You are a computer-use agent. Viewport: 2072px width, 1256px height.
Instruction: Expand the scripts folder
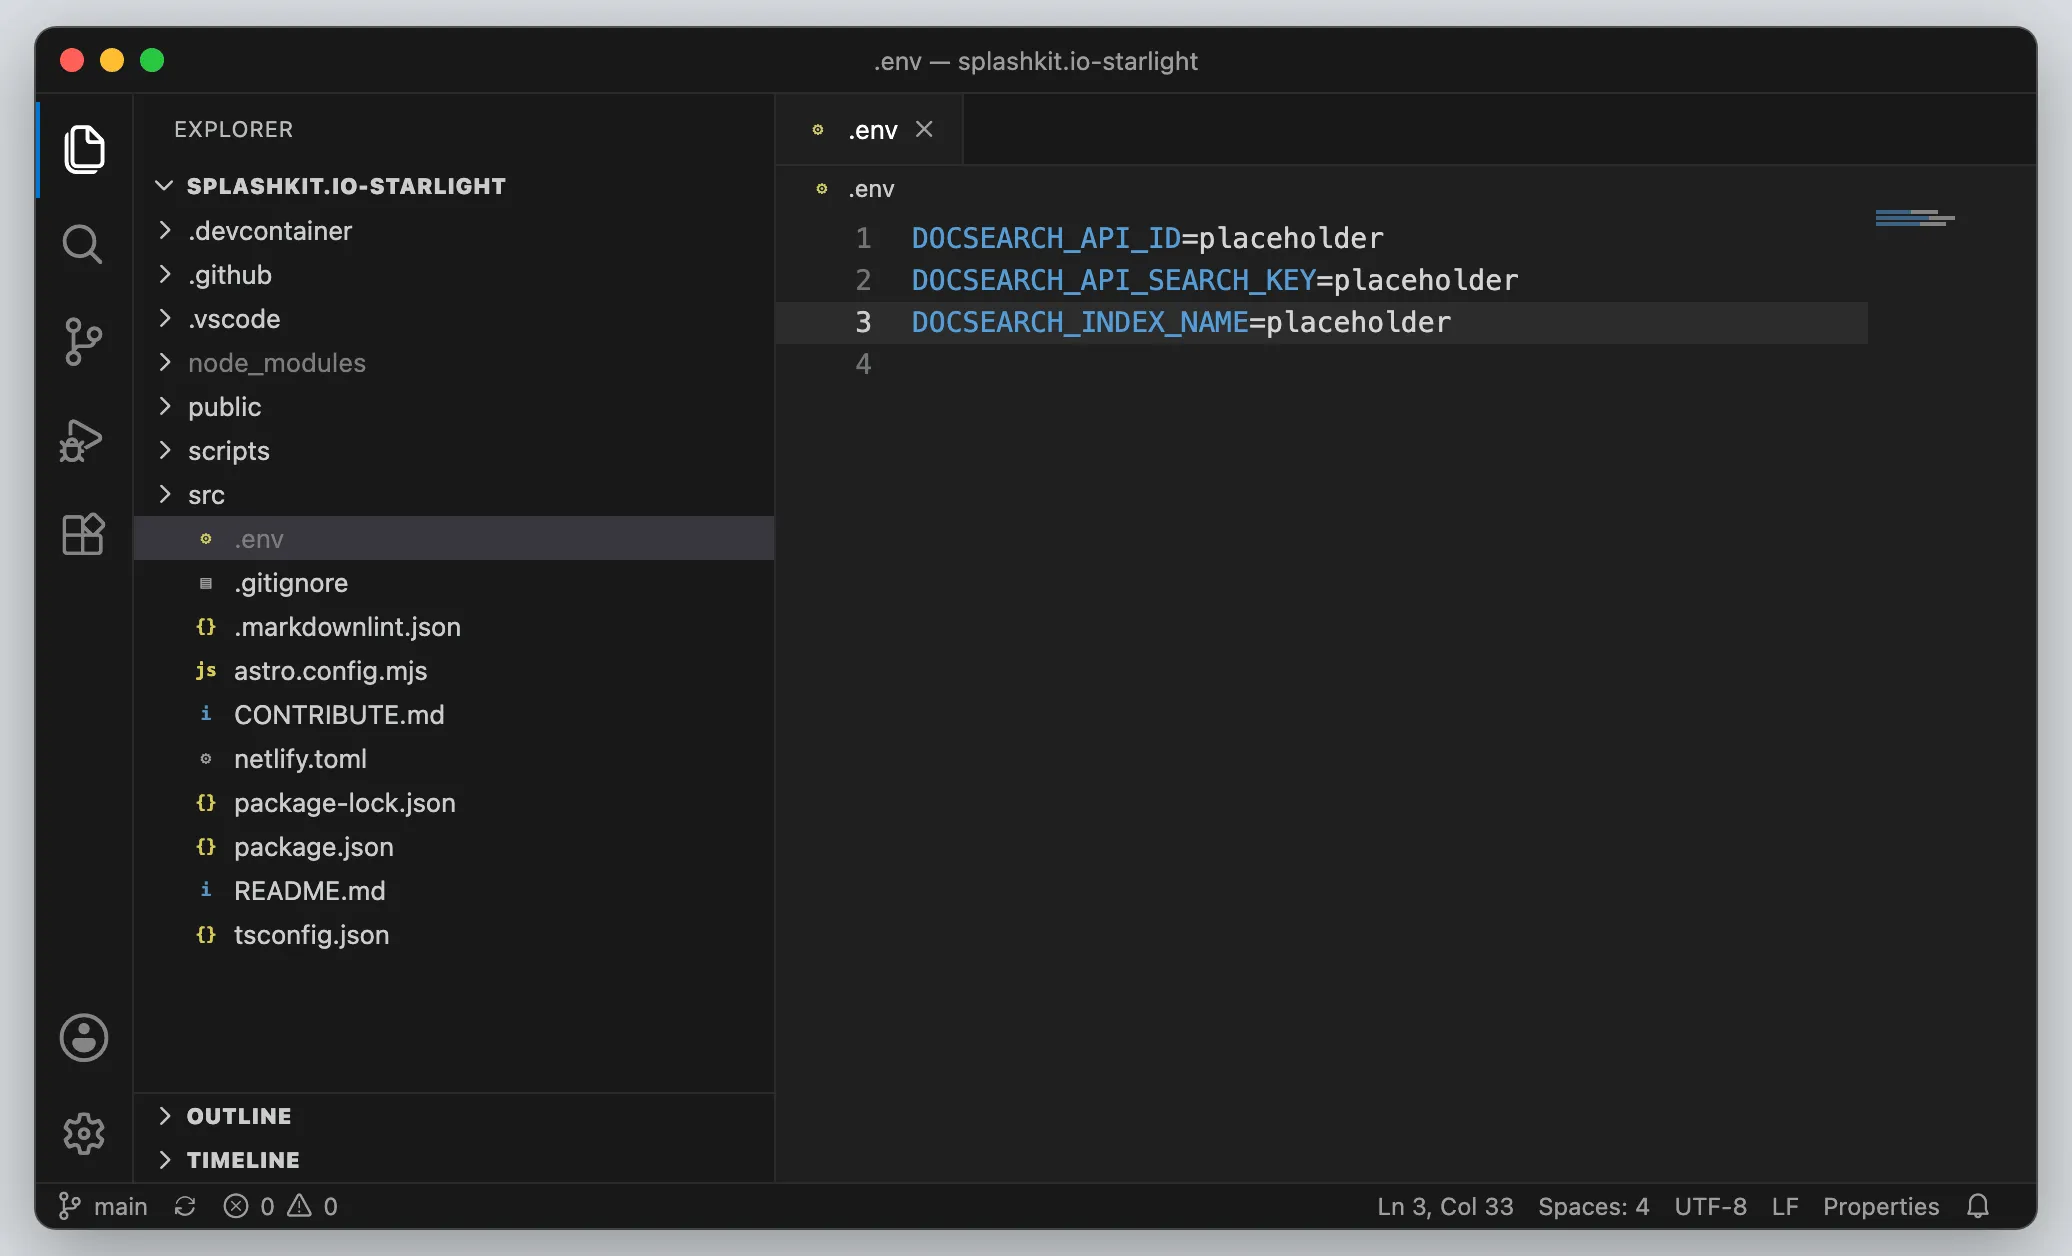coord(454,451)
